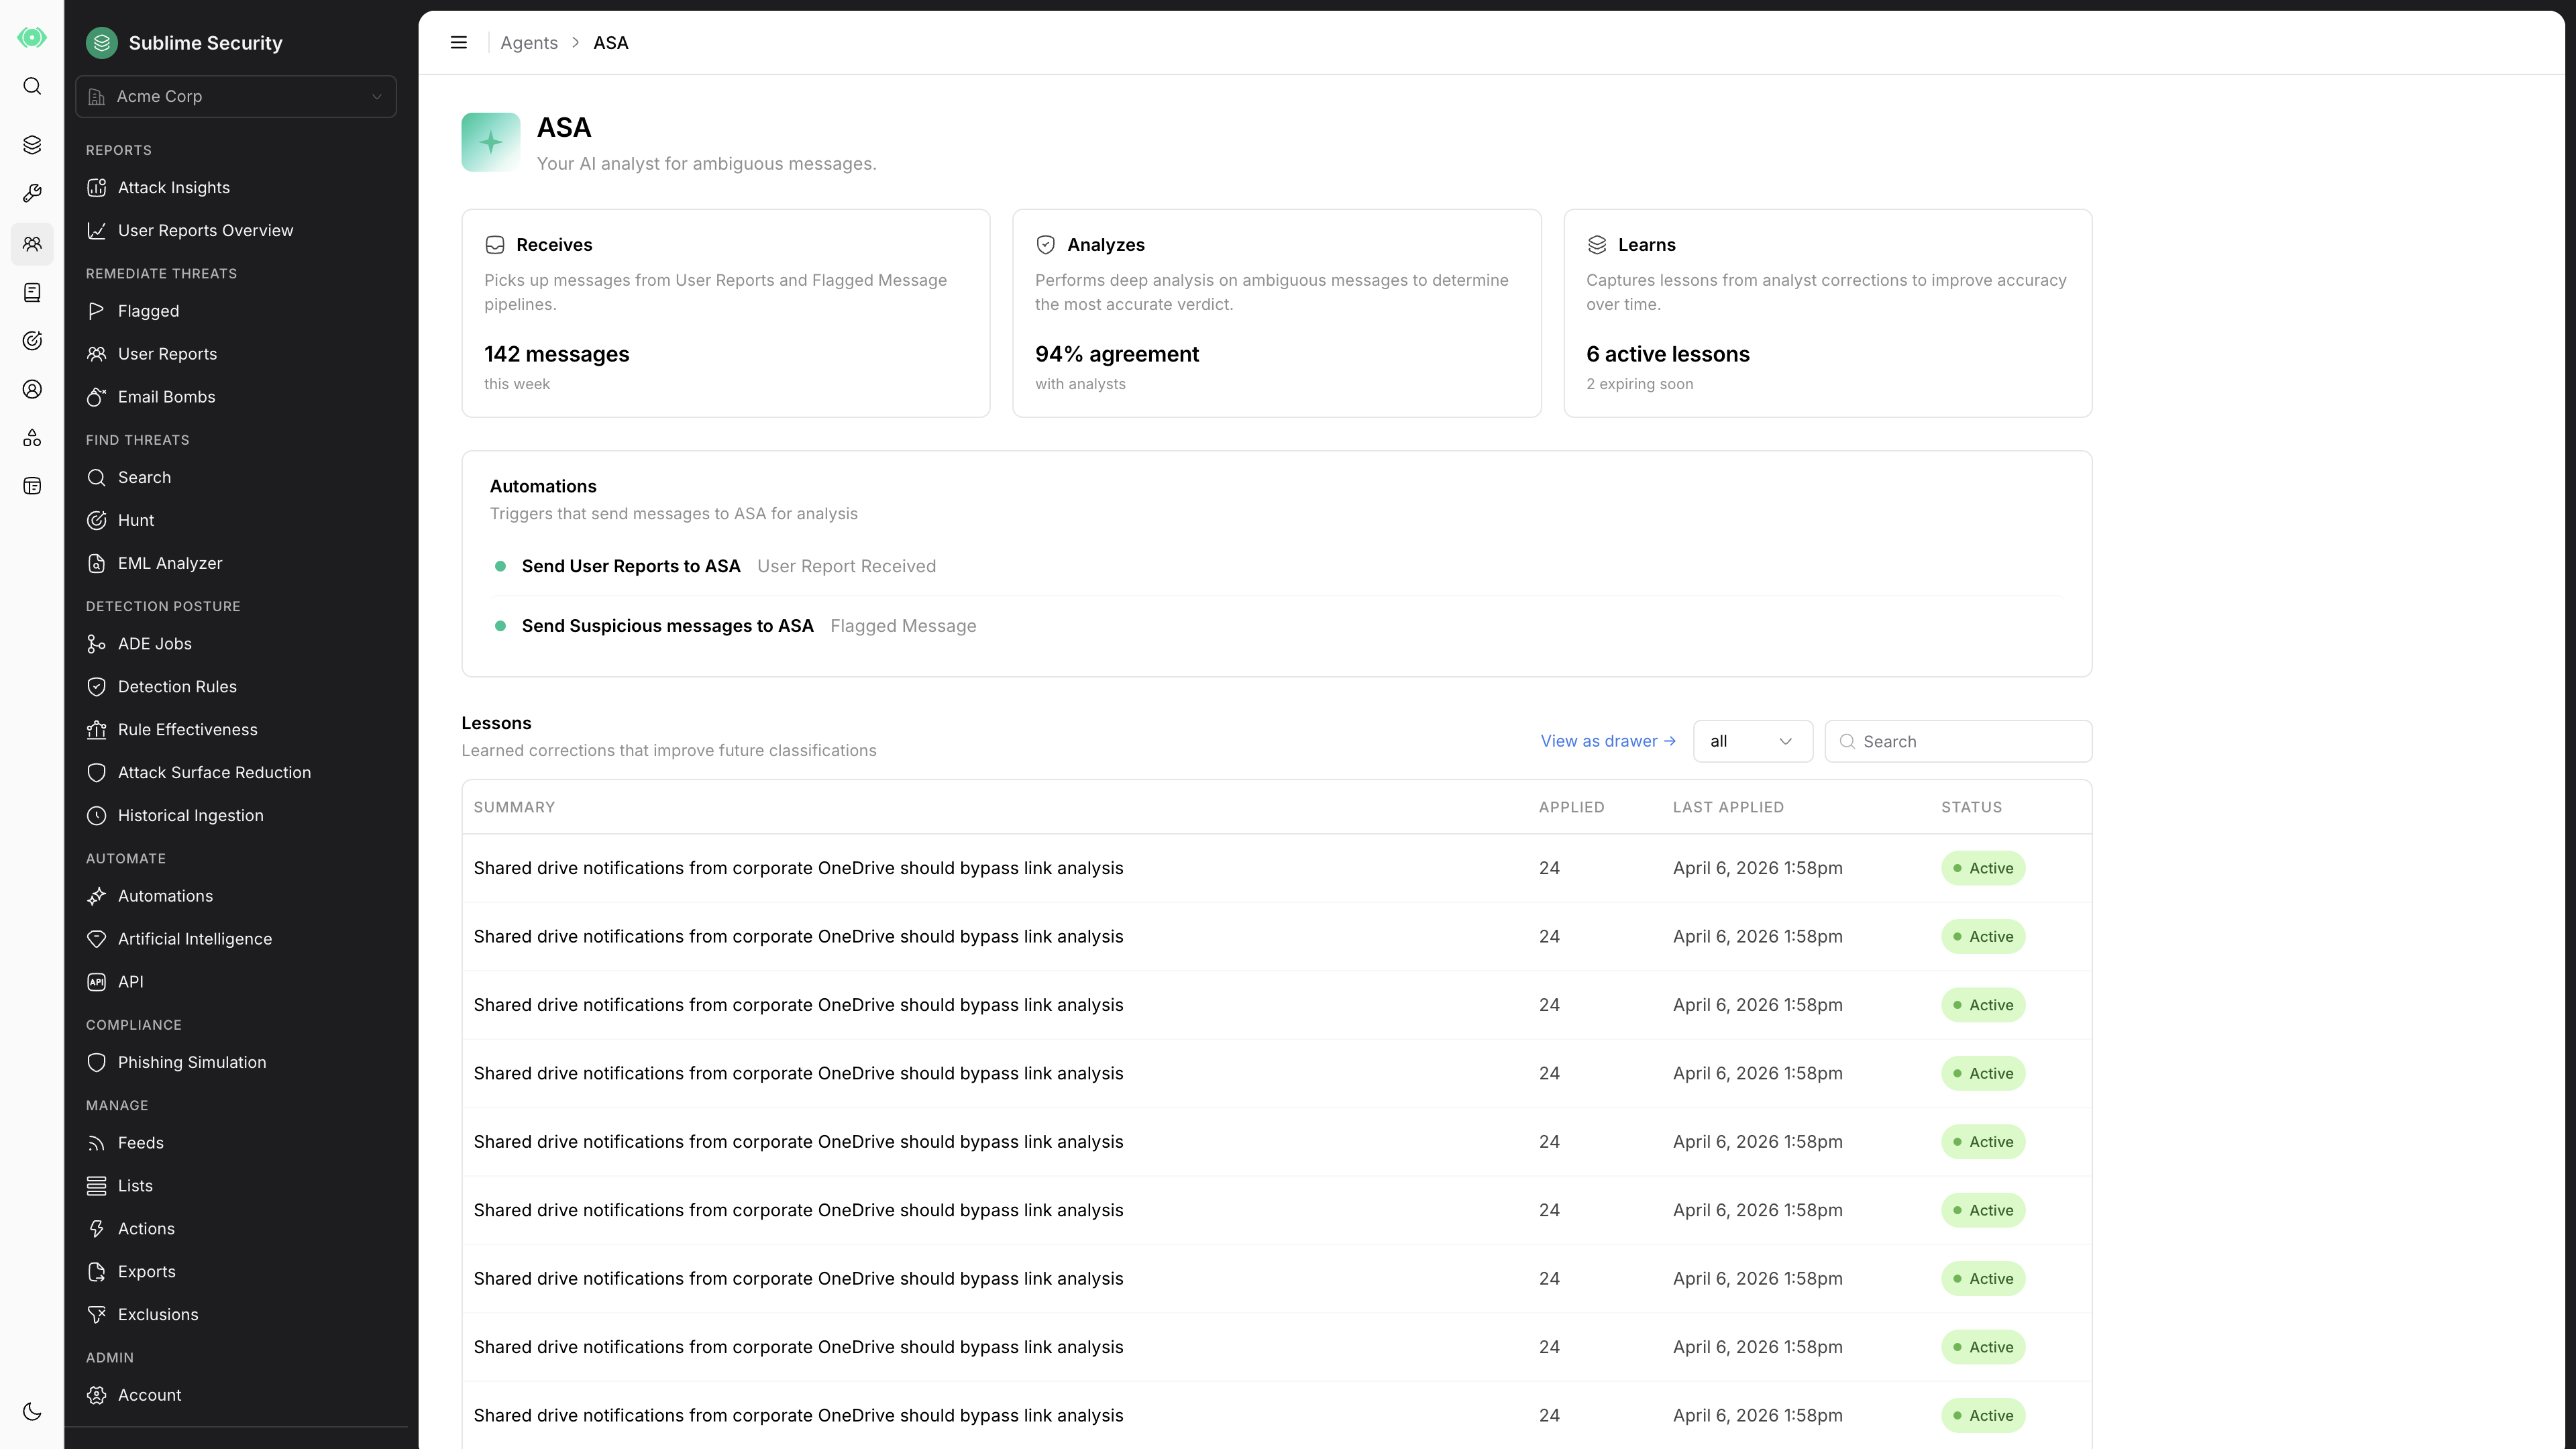Click the ASA sparkle logo tile
The image size is (2576, 1449).
[490, 142]
